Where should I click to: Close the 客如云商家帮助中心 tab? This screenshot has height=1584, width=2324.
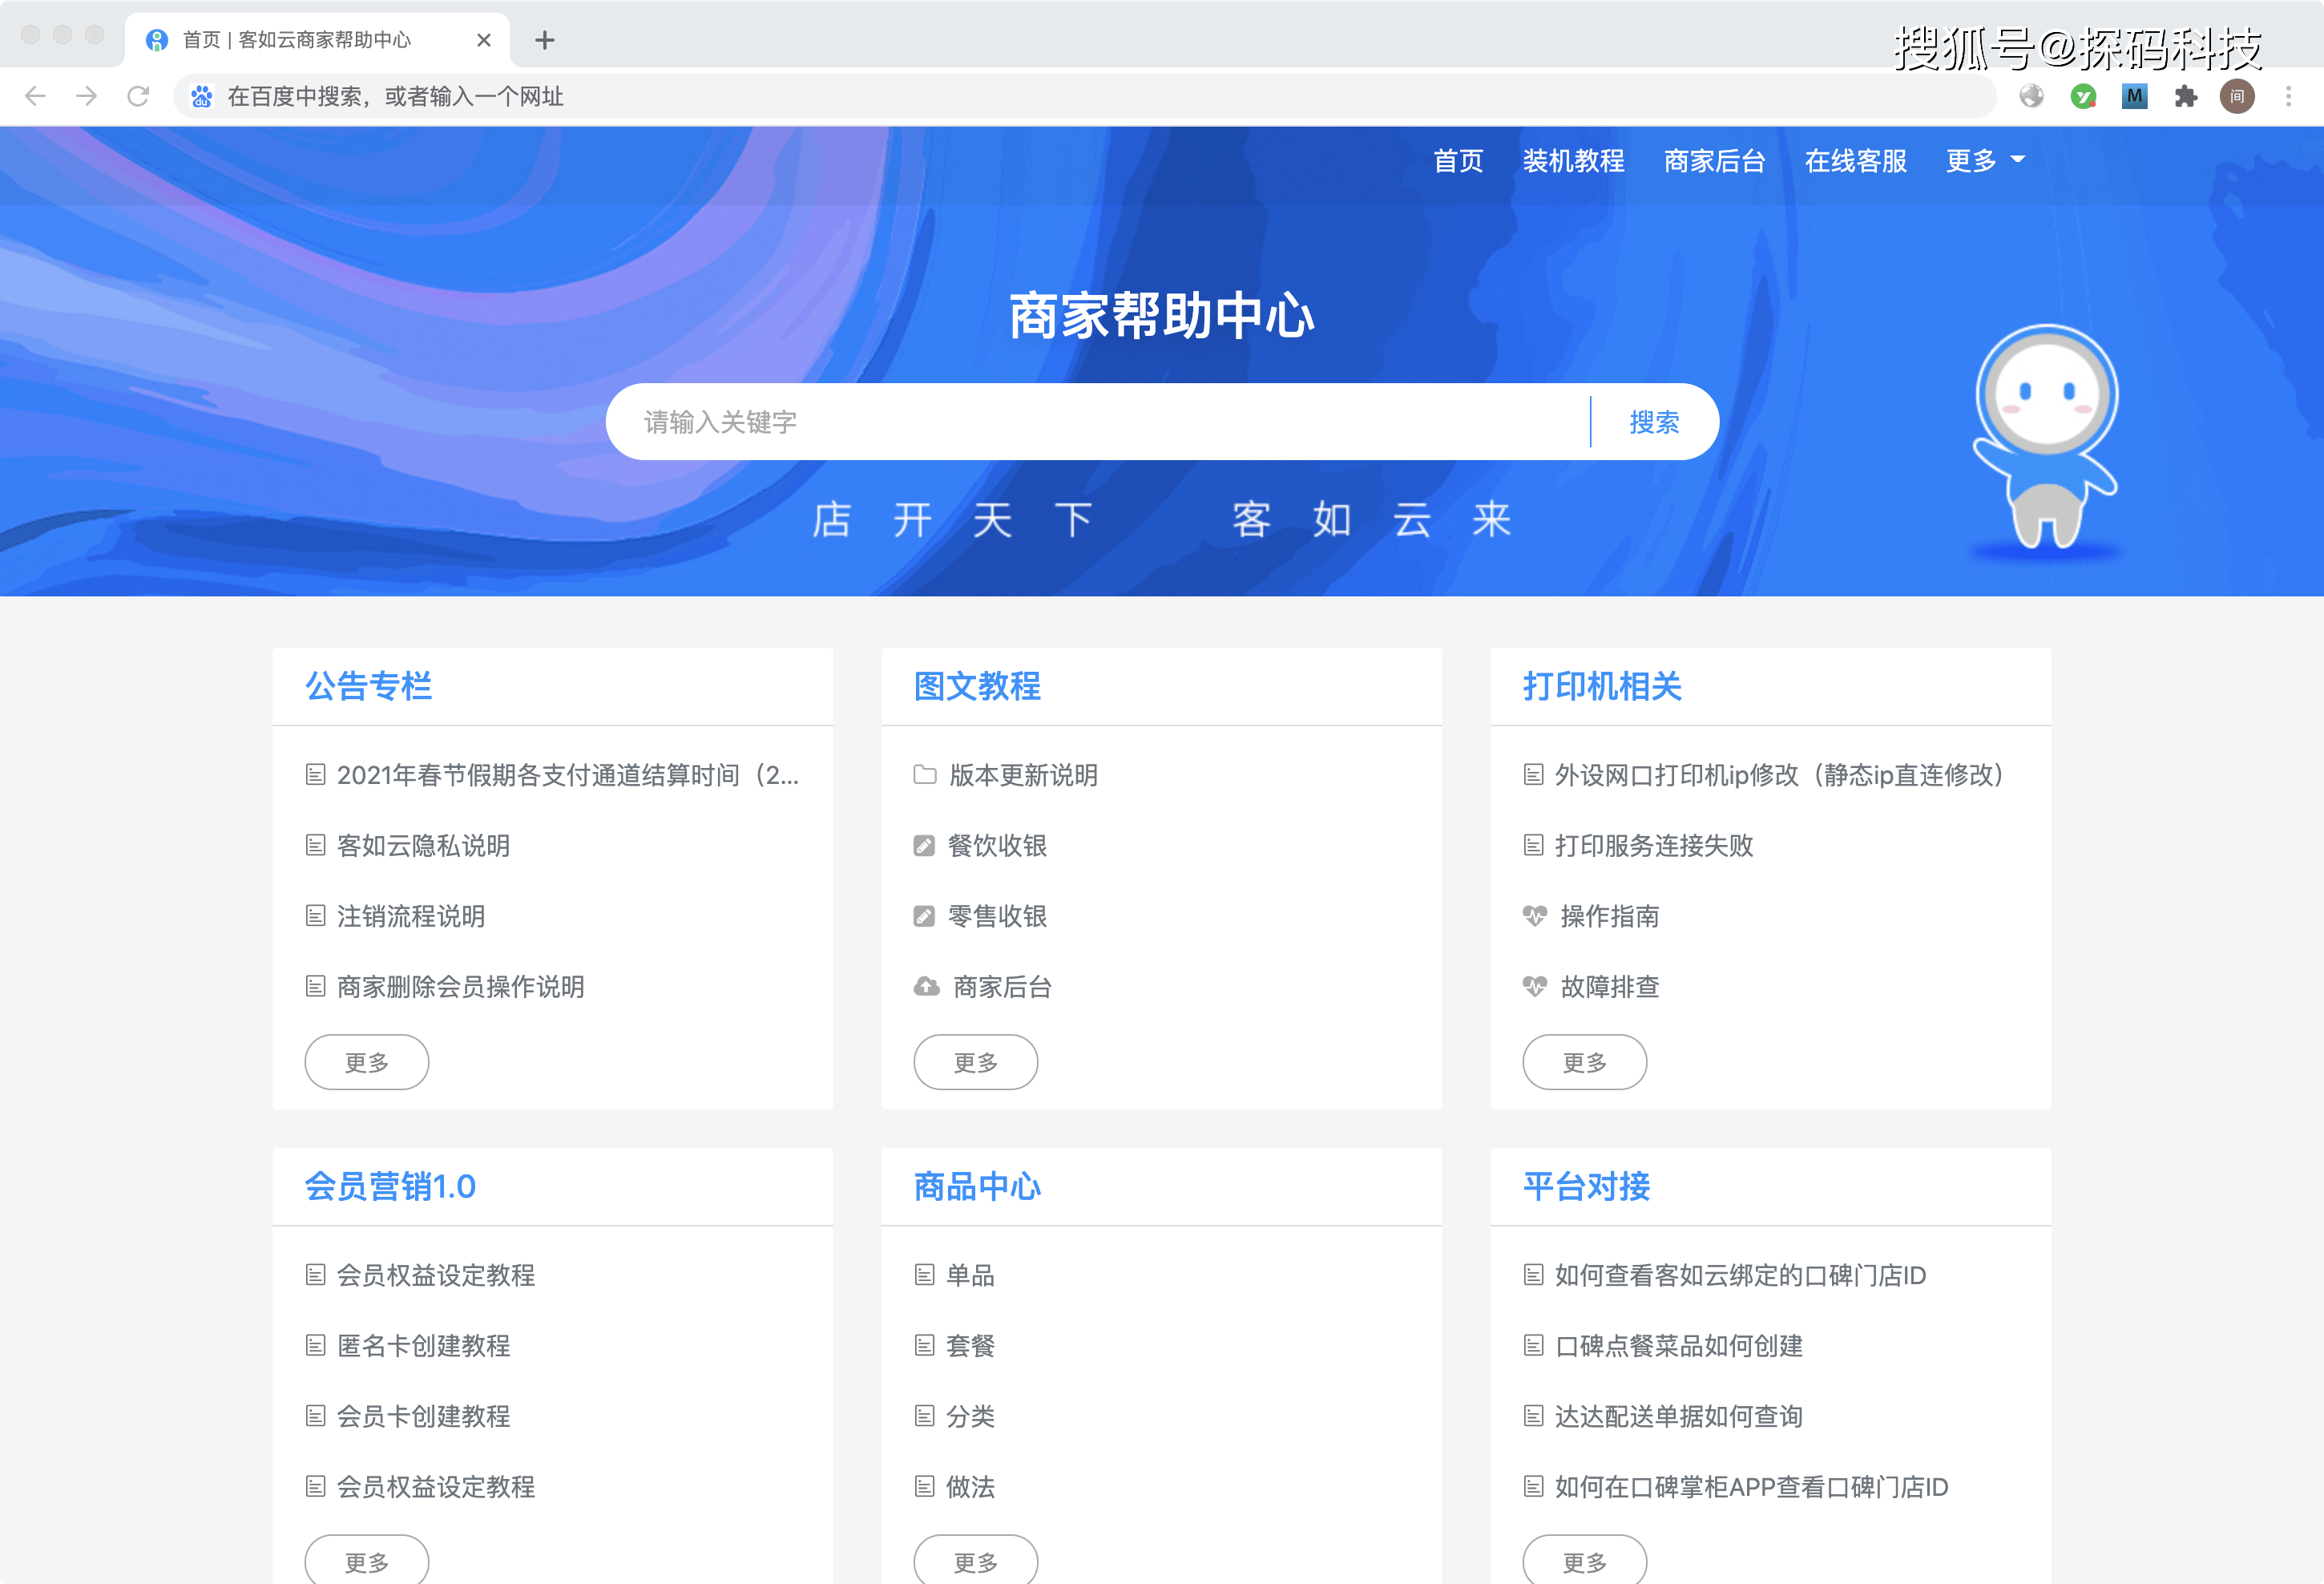tap(484, 40)
